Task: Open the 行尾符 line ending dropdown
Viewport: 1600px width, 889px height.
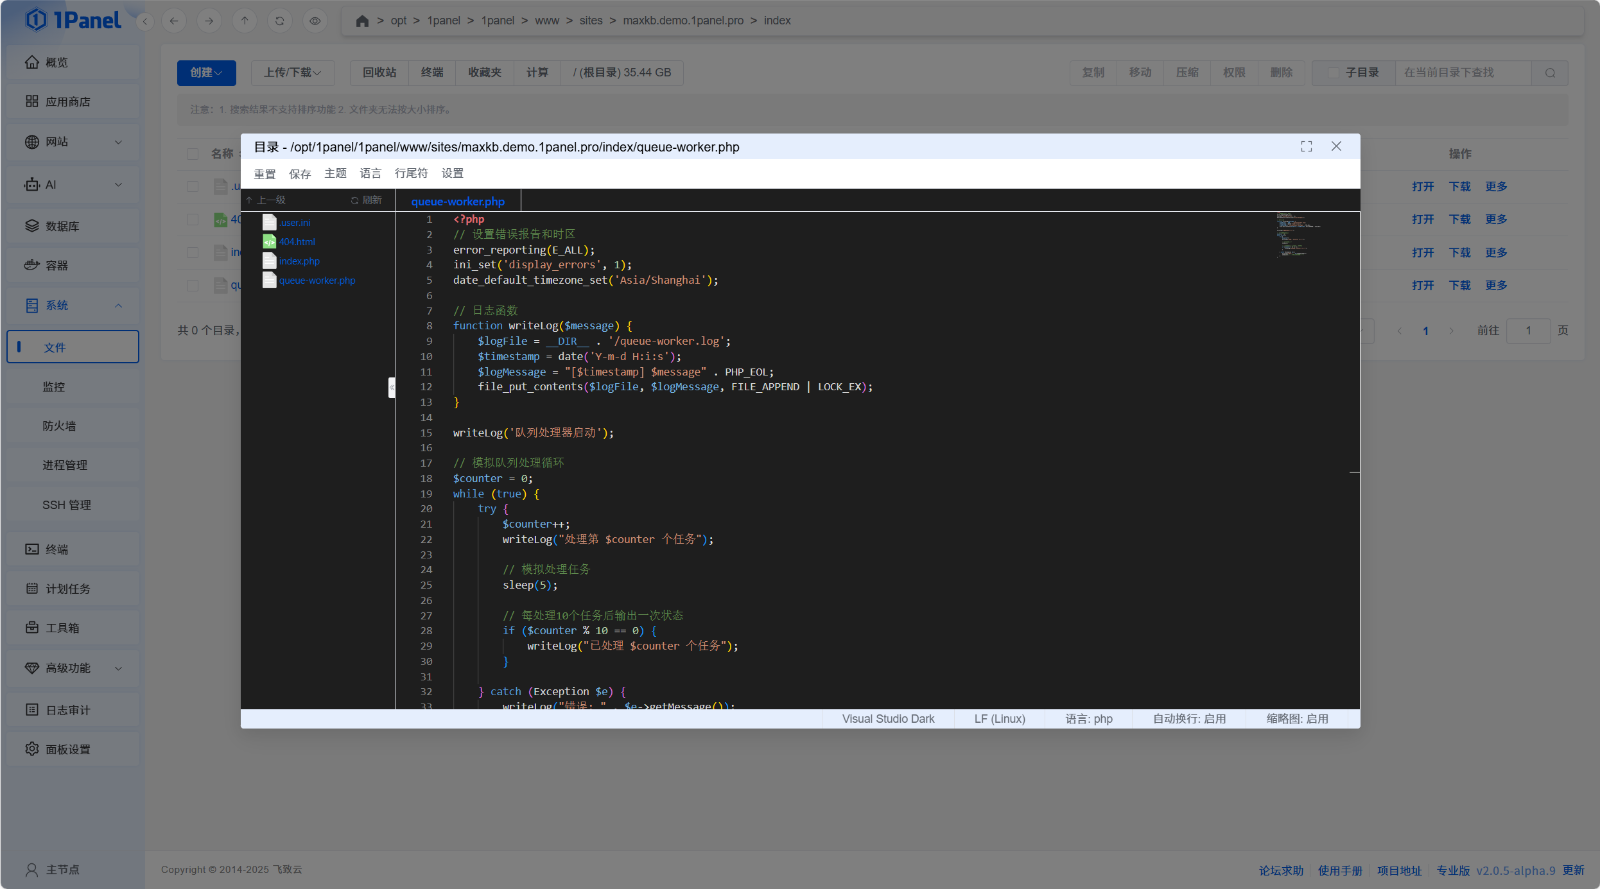Action: point(411,173)
